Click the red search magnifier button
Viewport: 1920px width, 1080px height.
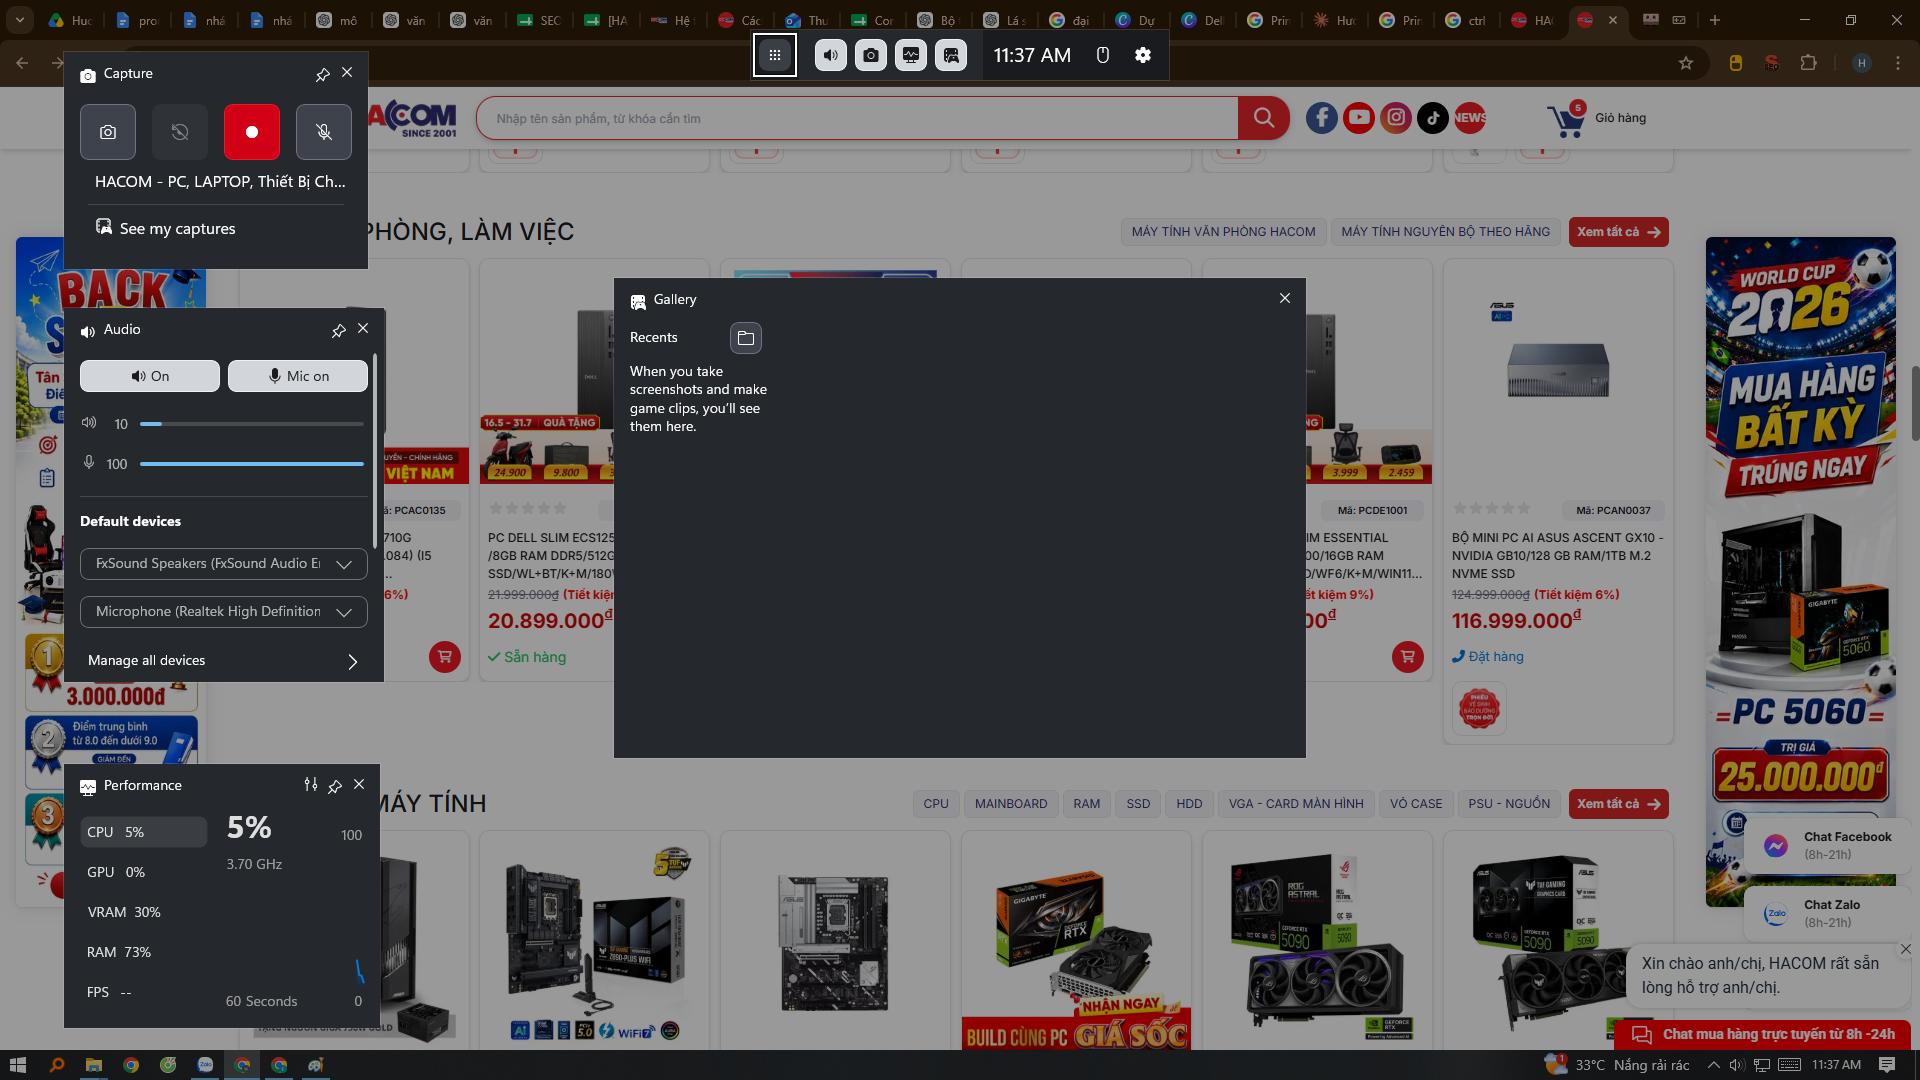[1264, 119]
